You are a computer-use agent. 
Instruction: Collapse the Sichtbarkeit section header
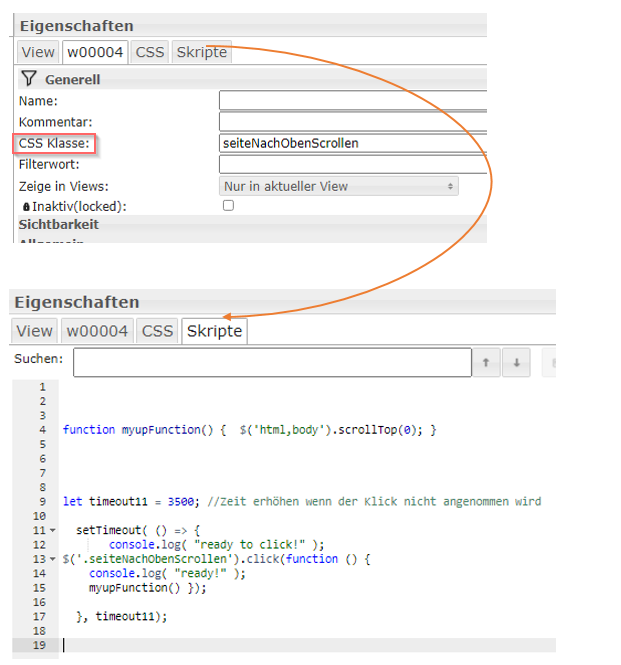point(252,224)
